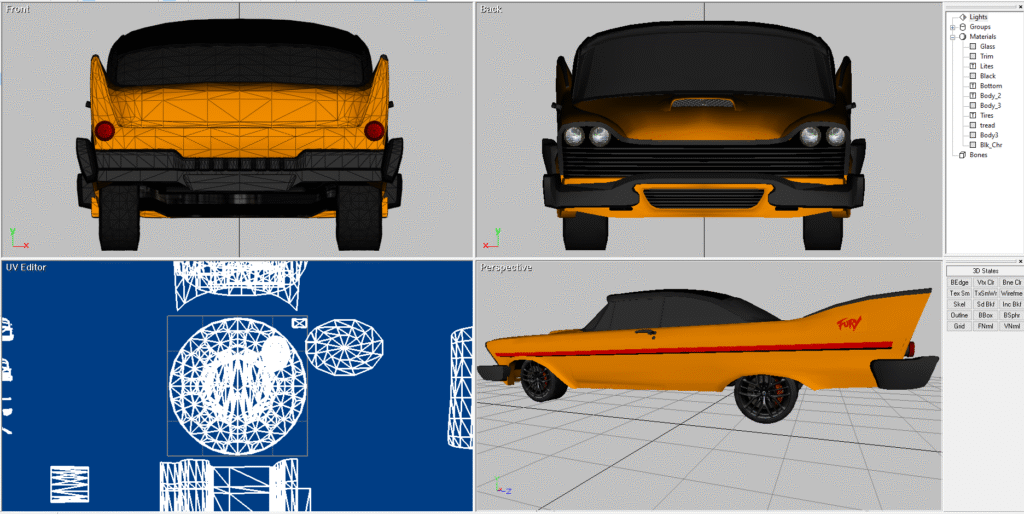
Task: Close the 3D States panel
Action: pos(1019,260)
